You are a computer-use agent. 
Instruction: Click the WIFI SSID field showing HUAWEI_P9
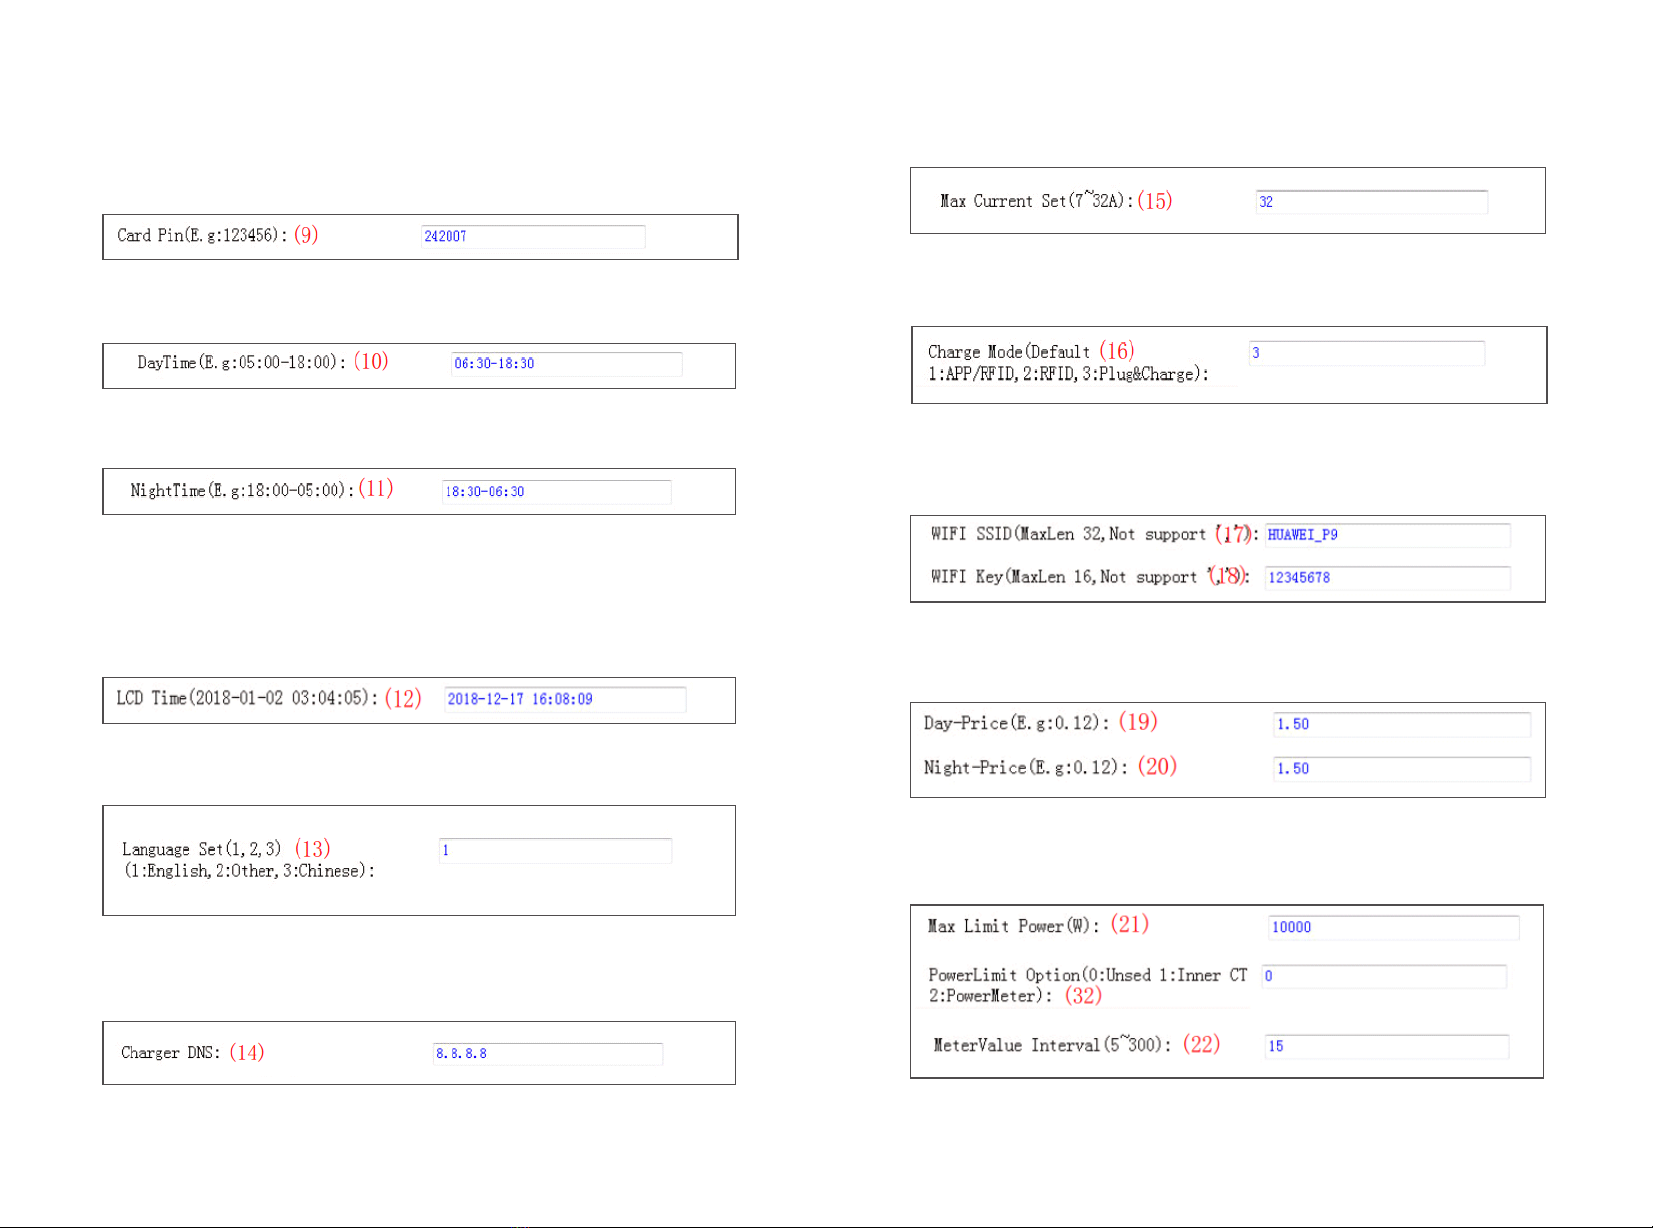pyautogui.click(x=1387, y=535)
